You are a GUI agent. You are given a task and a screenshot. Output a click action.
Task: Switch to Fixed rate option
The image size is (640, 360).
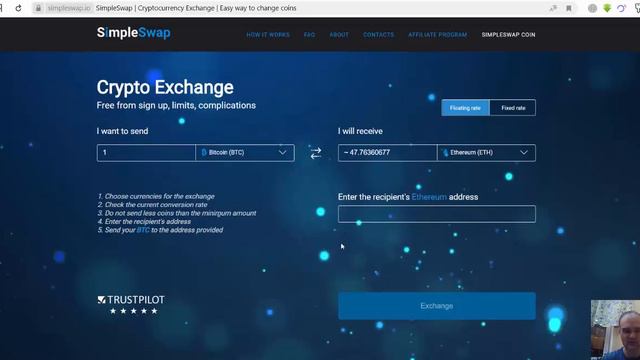tap(513, 108)
